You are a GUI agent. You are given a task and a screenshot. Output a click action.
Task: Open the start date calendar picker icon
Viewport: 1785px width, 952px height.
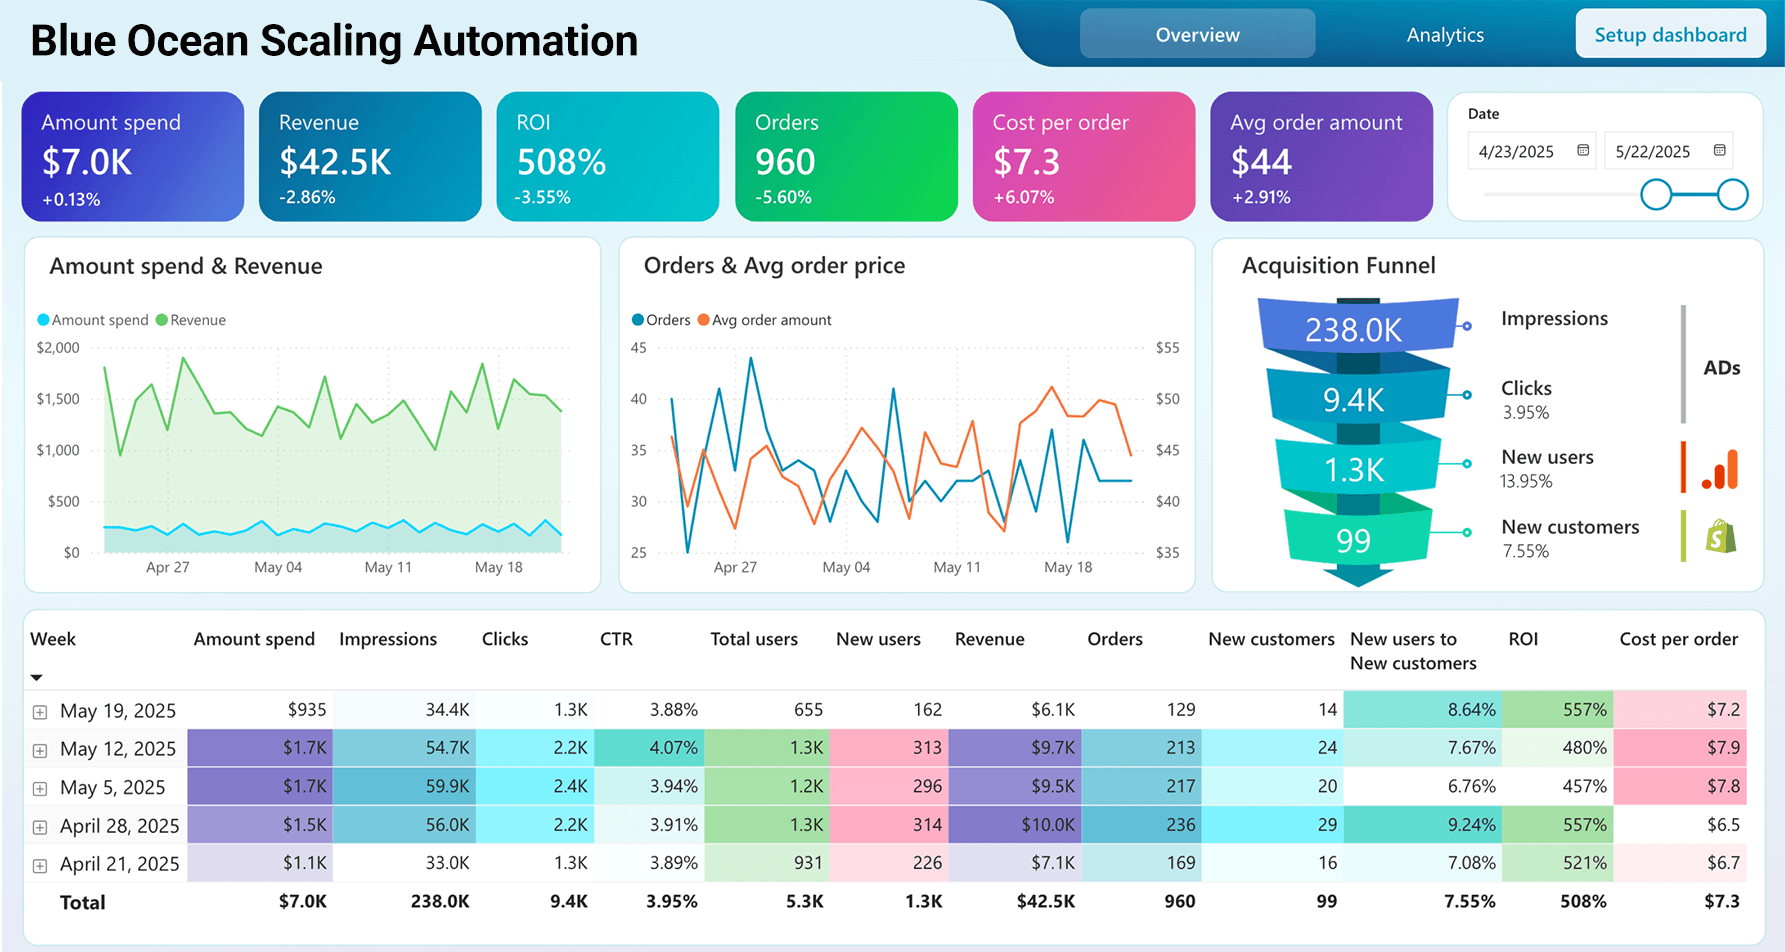coord(1583,150)
